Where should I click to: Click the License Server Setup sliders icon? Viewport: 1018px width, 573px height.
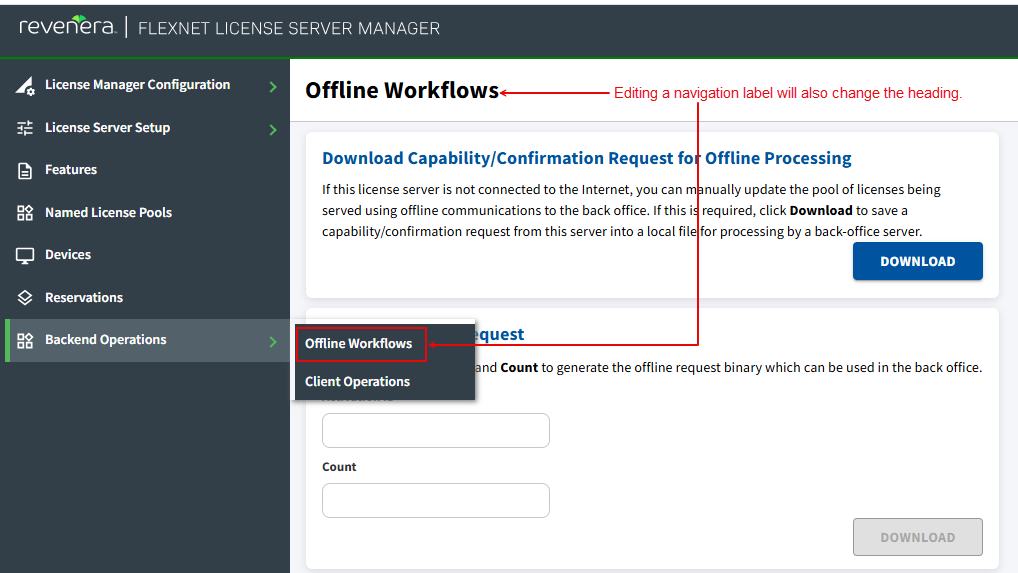coord(25,128)
